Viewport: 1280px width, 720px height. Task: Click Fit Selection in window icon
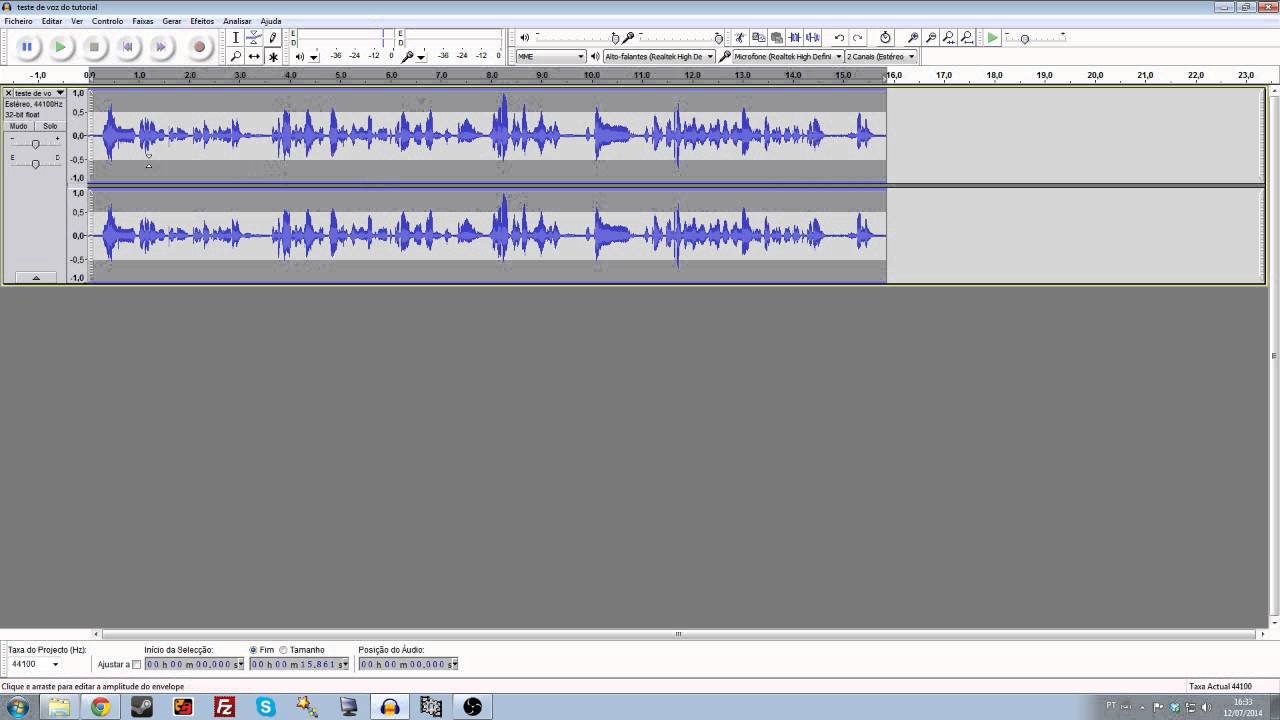[x=949, y=38]
